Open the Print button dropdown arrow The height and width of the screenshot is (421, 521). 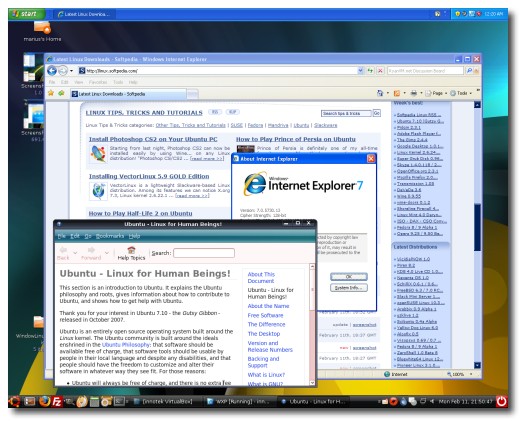(x=421, y=93)
